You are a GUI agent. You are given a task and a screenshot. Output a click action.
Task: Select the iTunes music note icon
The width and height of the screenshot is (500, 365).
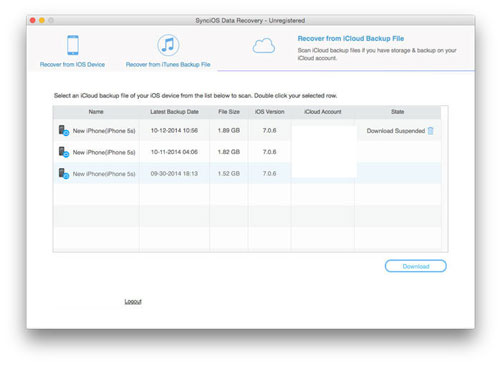point(168,45)
